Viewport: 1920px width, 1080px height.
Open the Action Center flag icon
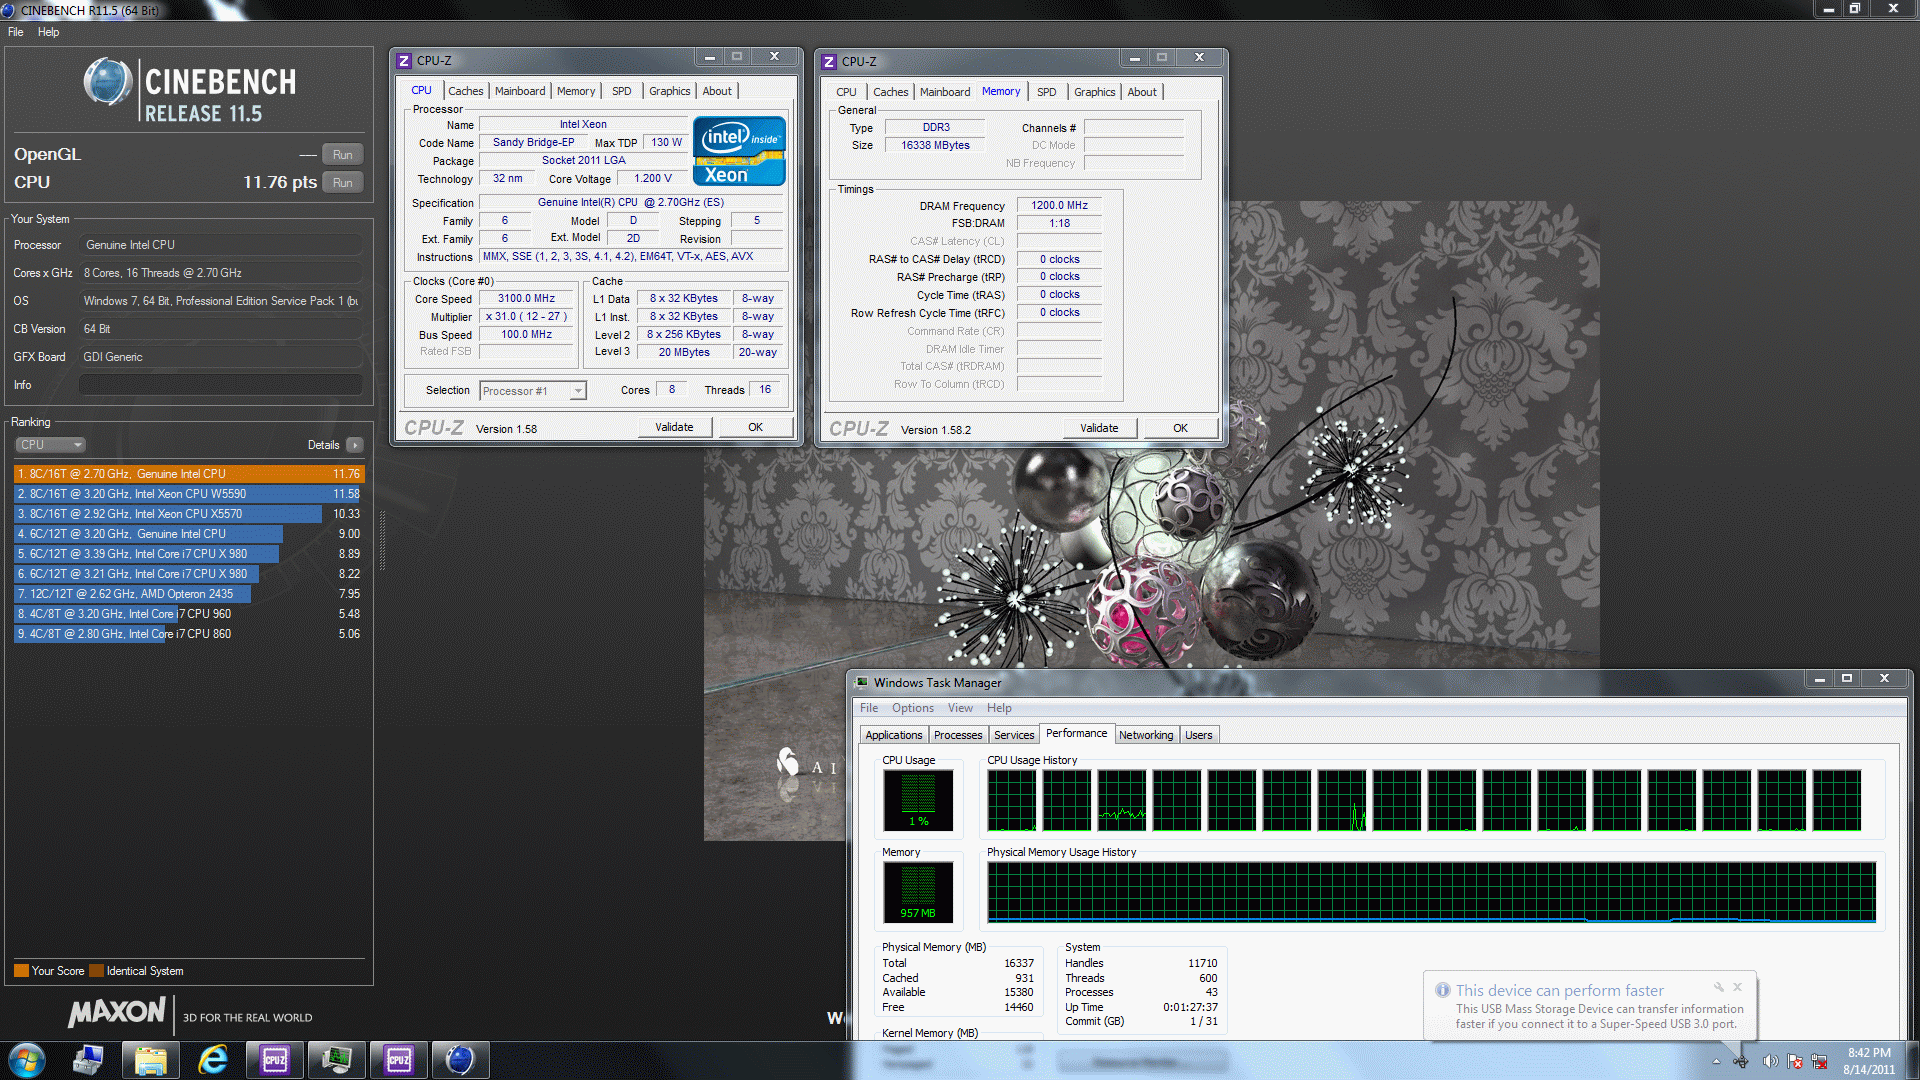pos(1795,1061)
